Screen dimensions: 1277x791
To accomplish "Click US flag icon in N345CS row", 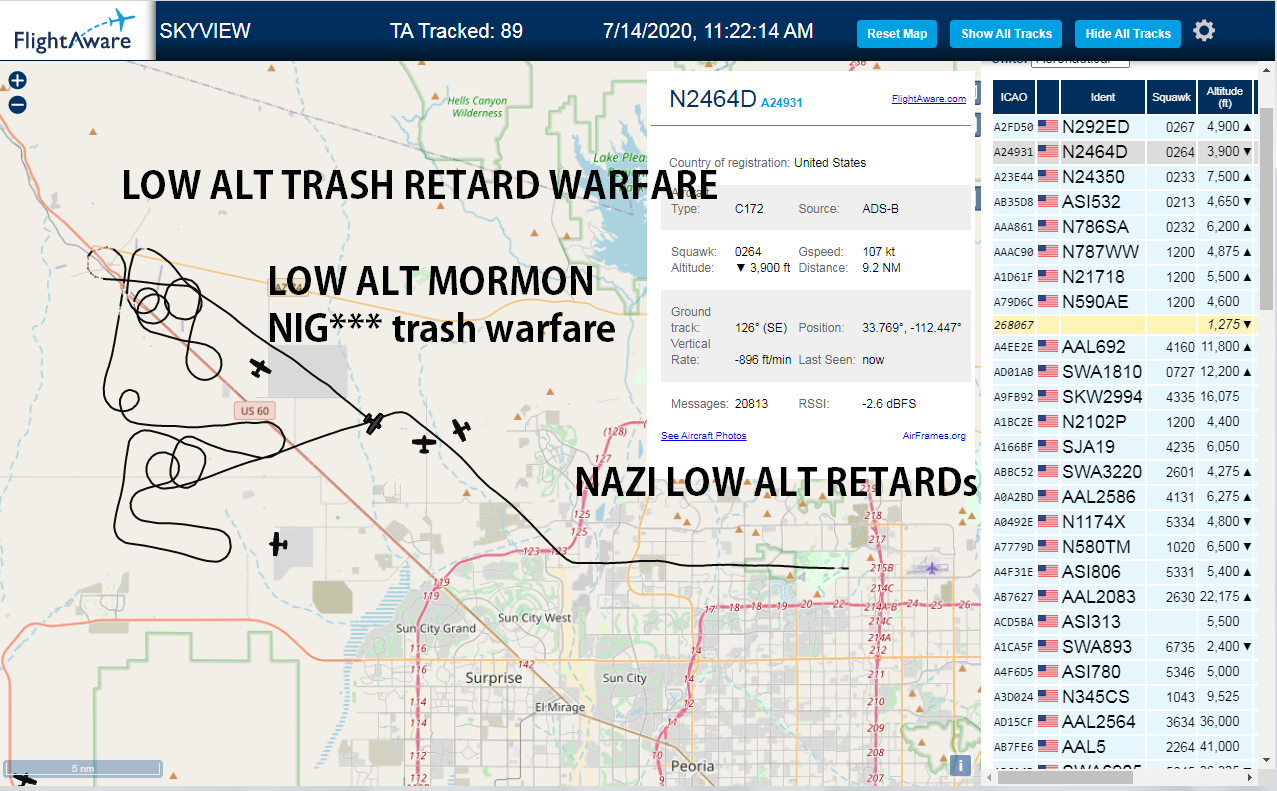I will [x=1048, y=697].
